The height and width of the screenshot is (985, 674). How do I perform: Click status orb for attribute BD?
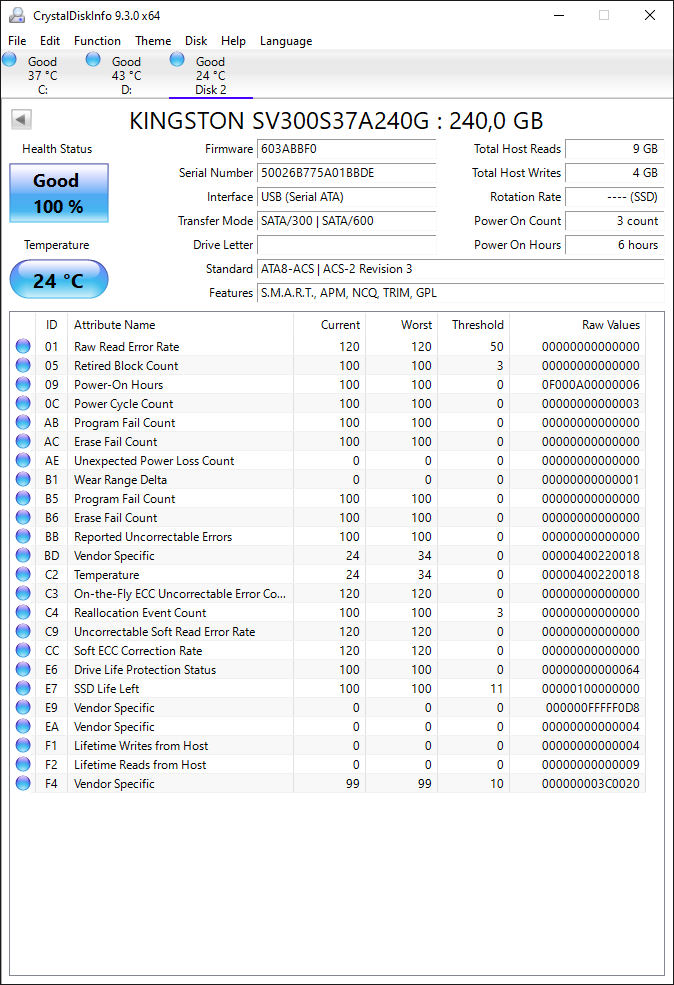[x=23, y=555]
